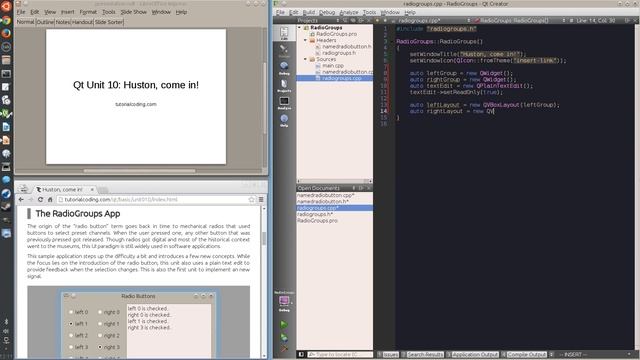Split the Open Documents pane
640x360 pixels.
click(x=361, y=188)
